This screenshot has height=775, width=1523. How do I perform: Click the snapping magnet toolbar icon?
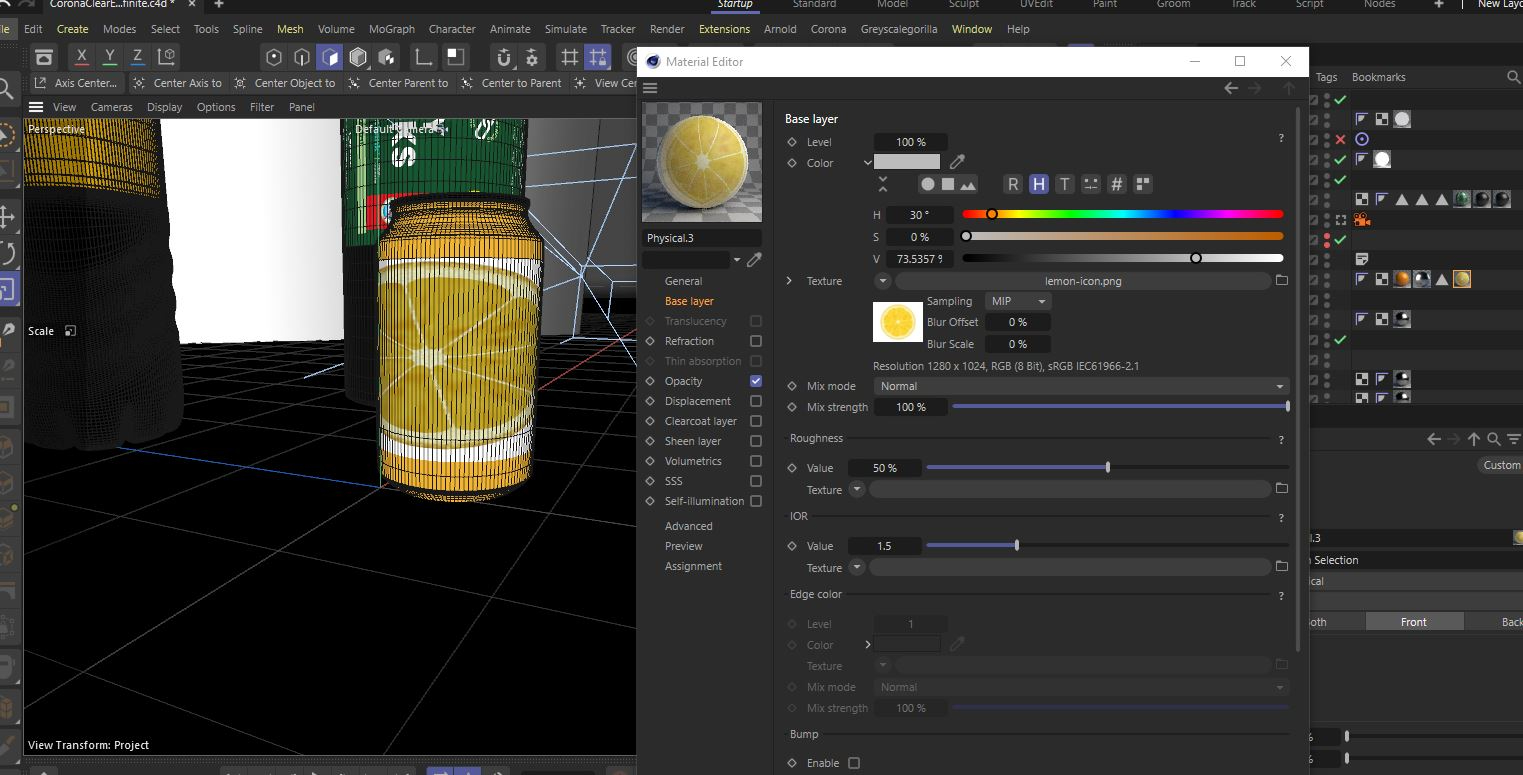coord(505,57)
